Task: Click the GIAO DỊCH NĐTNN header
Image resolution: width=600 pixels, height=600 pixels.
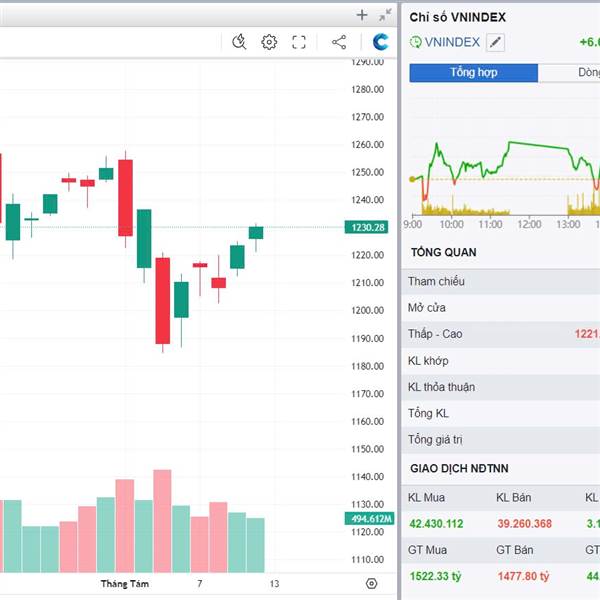Action: 459,469
